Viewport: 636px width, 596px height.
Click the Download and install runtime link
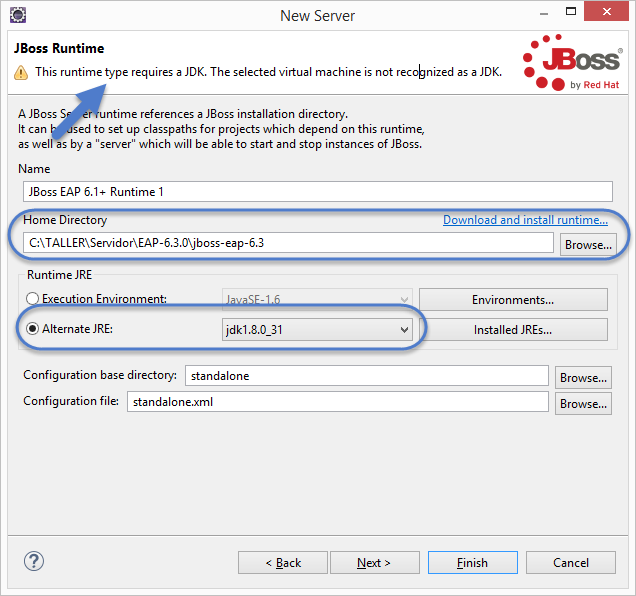click(x=525, y=220)
